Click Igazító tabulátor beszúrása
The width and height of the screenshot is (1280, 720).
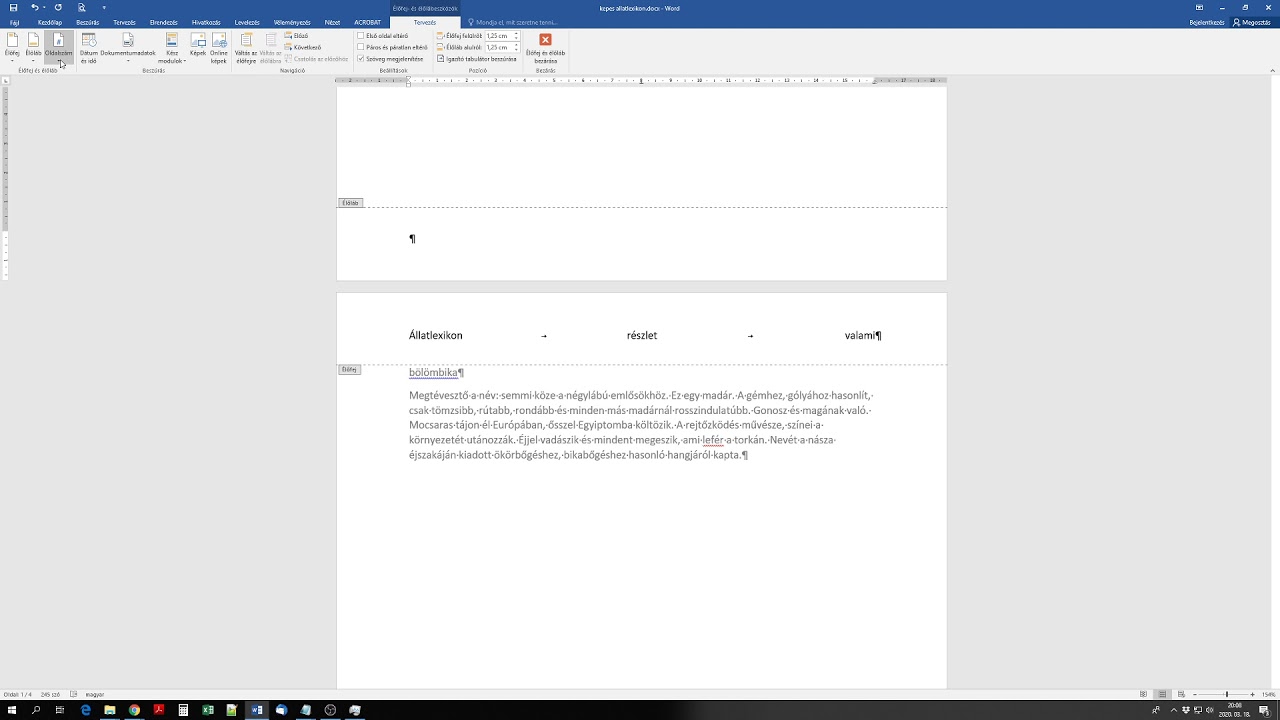477,59
